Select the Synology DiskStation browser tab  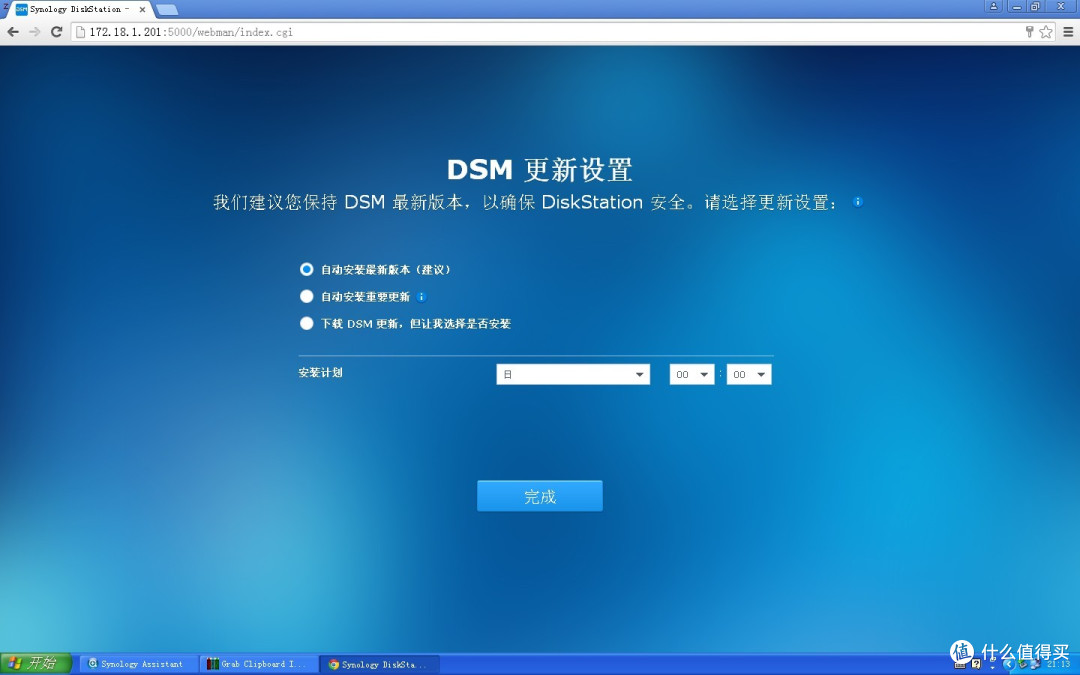tap(79, 10)
